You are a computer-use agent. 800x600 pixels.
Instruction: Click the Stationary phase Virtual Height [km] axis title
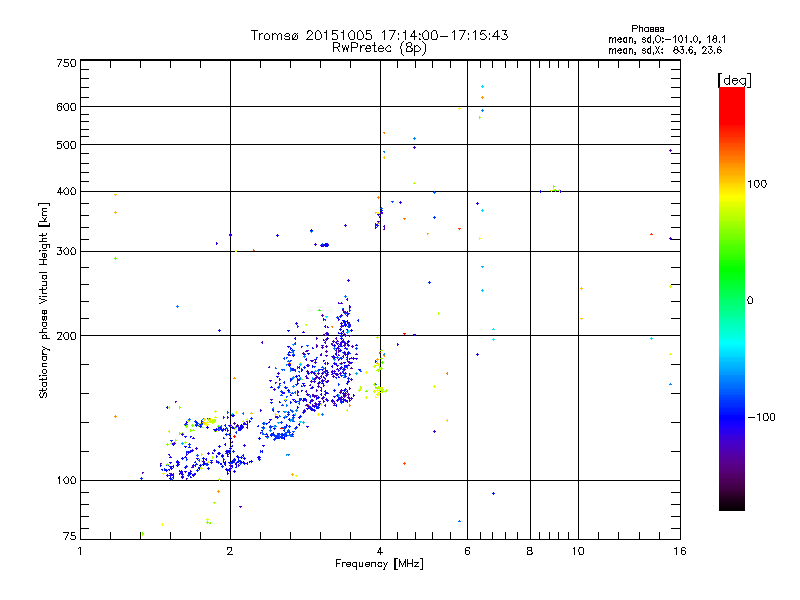(x=43, y=300)
